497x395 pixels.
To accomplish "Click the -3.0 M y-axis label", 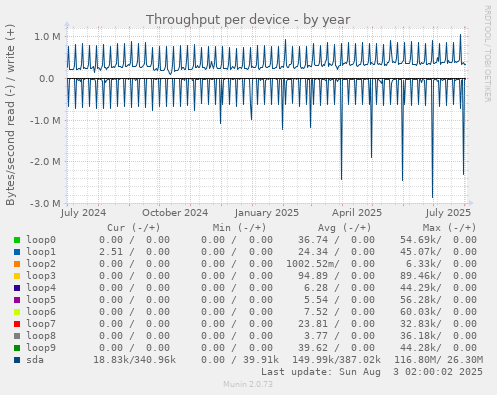I will click(x=45, y=203).
